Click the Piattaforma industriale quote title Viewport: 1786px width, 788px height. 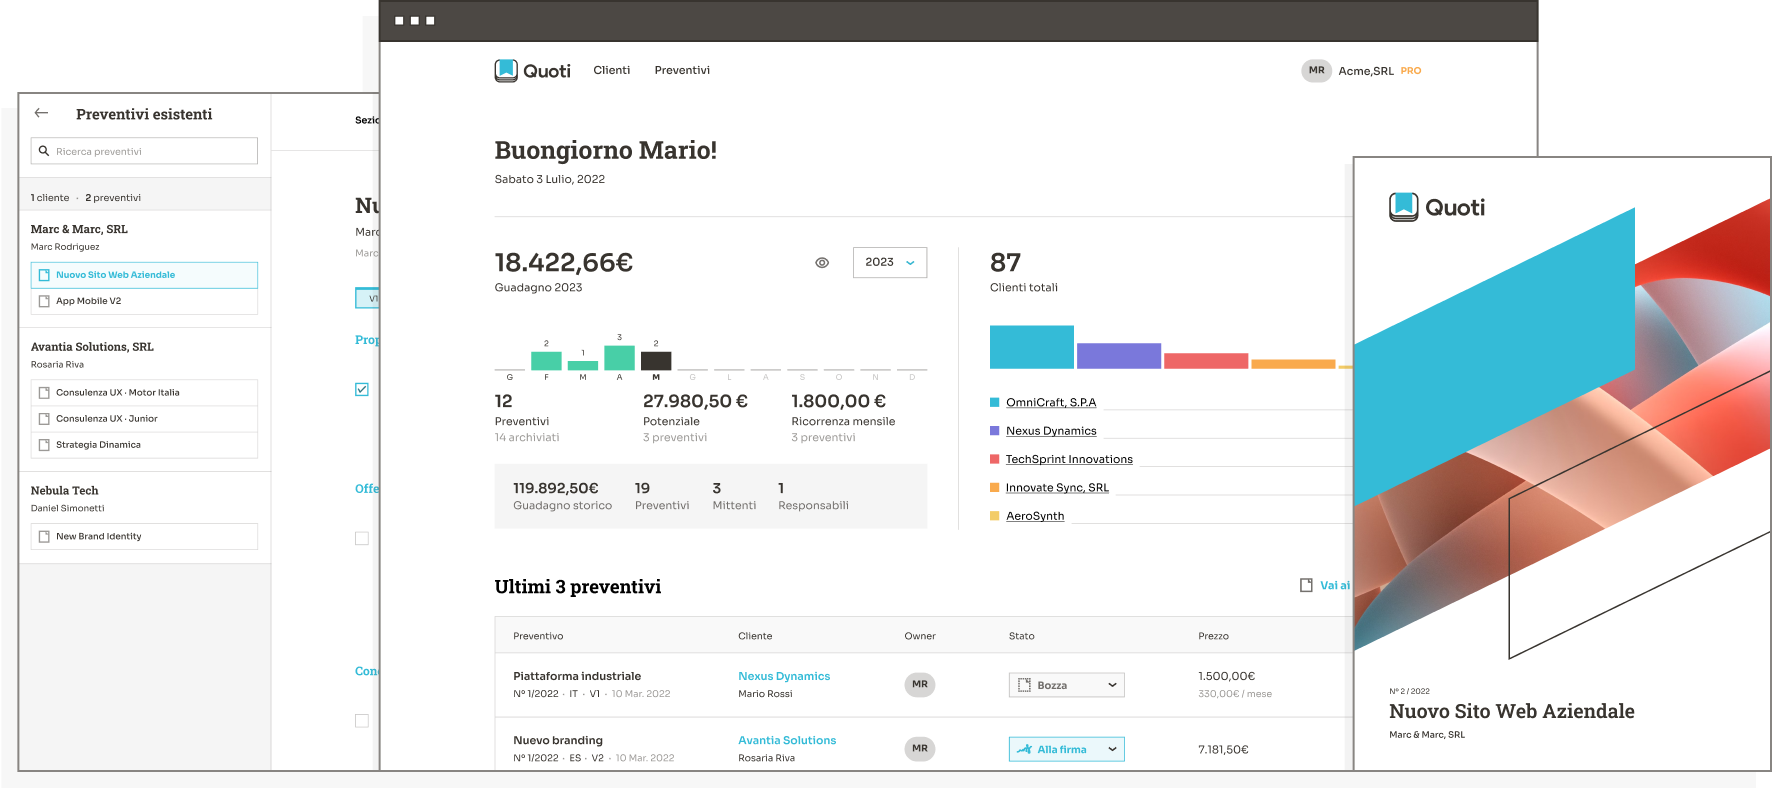(577, 676)
